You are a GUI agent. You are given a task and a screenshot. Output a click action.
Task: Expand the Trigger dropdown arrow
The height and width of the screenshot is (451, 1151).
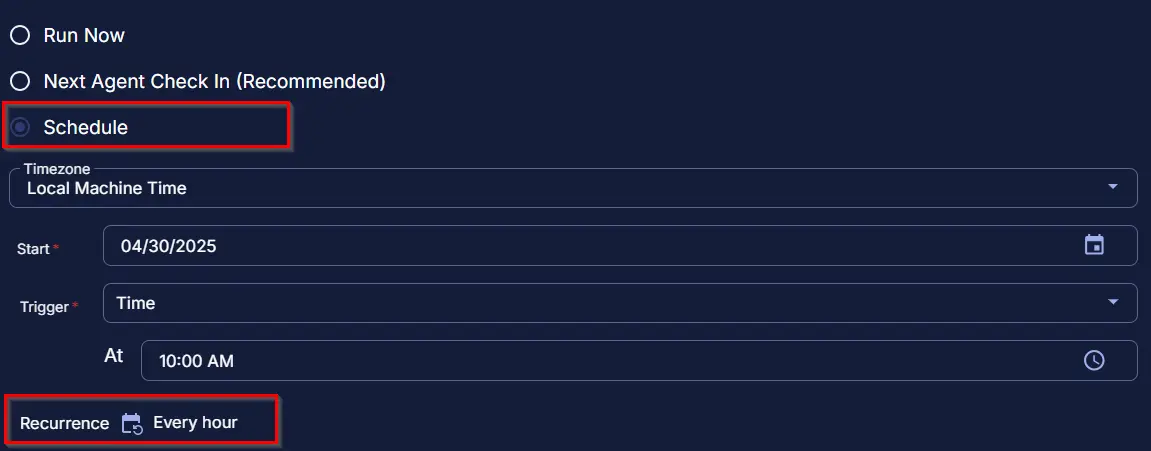pos(1113,302)
